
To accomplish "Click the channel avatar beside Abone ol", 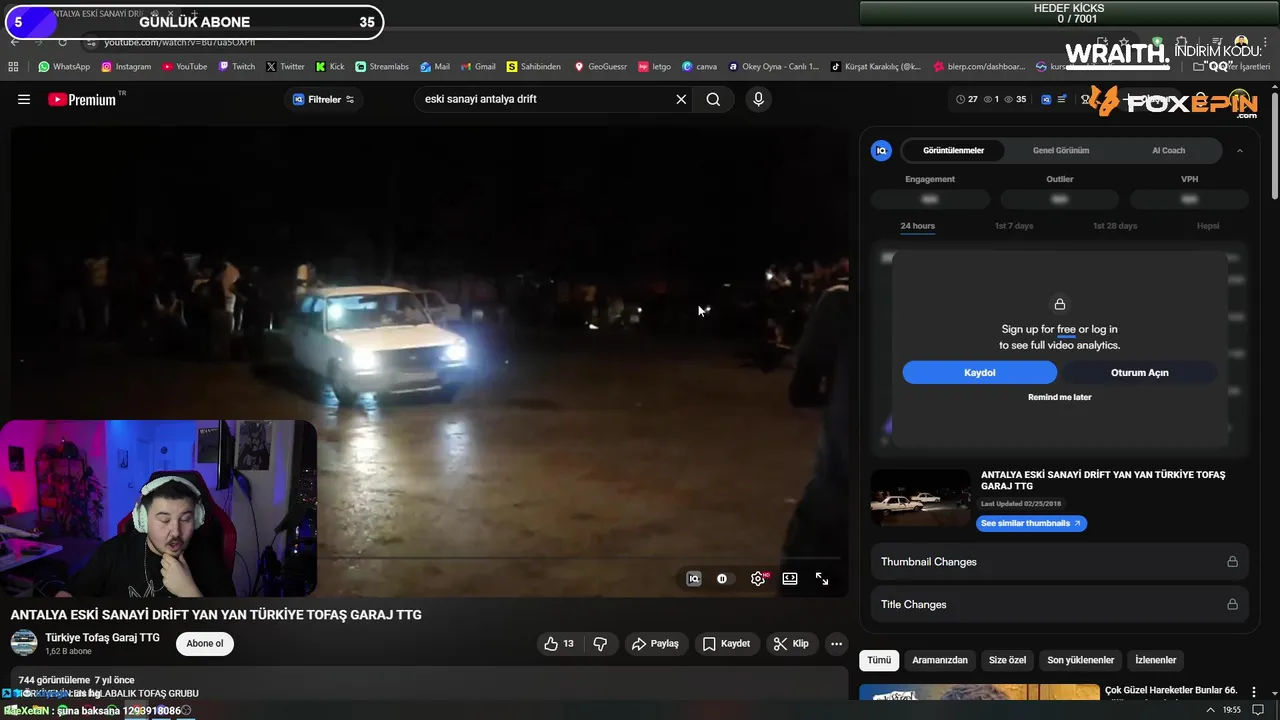I will [x=24, y=643].
